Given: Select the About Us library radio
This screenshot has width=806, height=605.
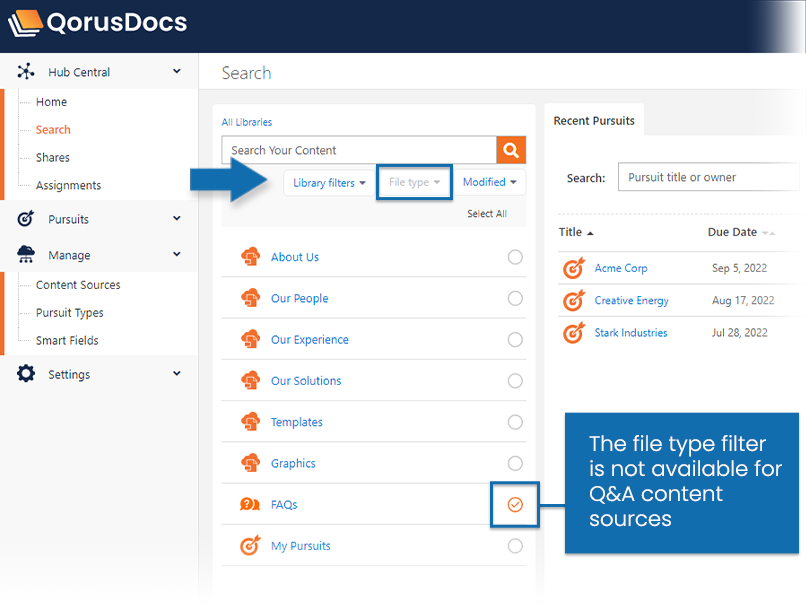Looking at the screenshot, I should (x=515, y=257).
